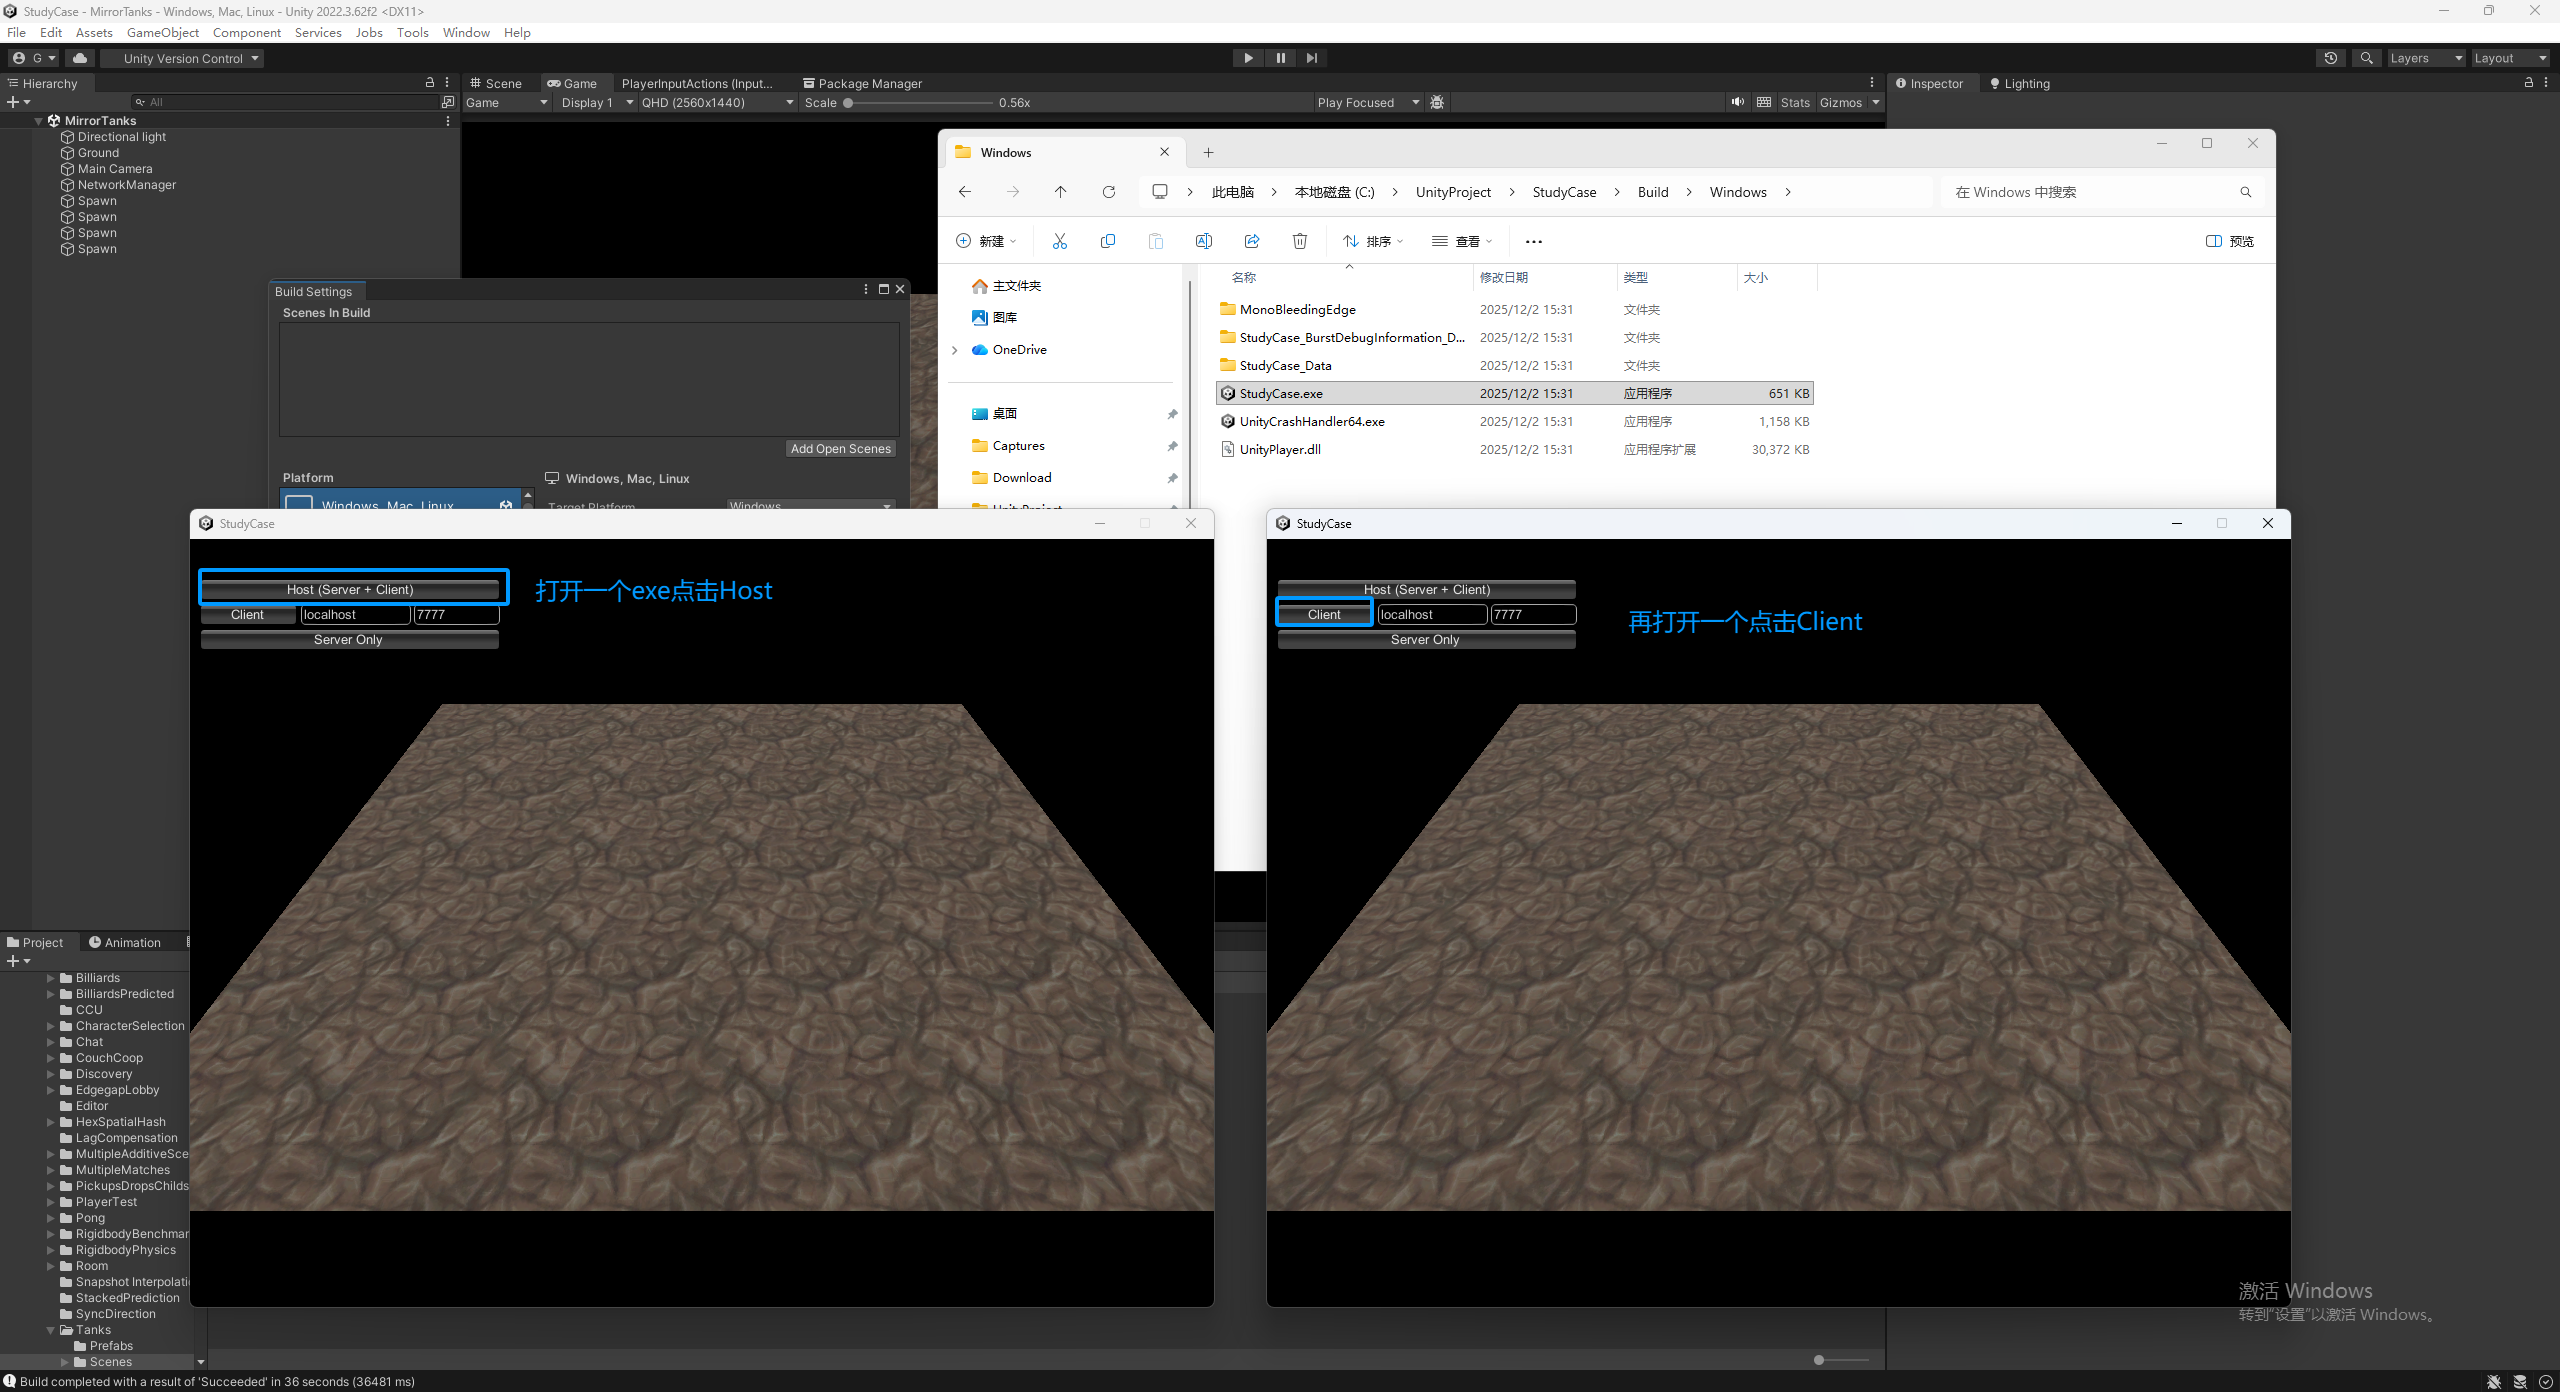
Task: Switch to the Package Manager tab
Action: (x=862, y=83)
